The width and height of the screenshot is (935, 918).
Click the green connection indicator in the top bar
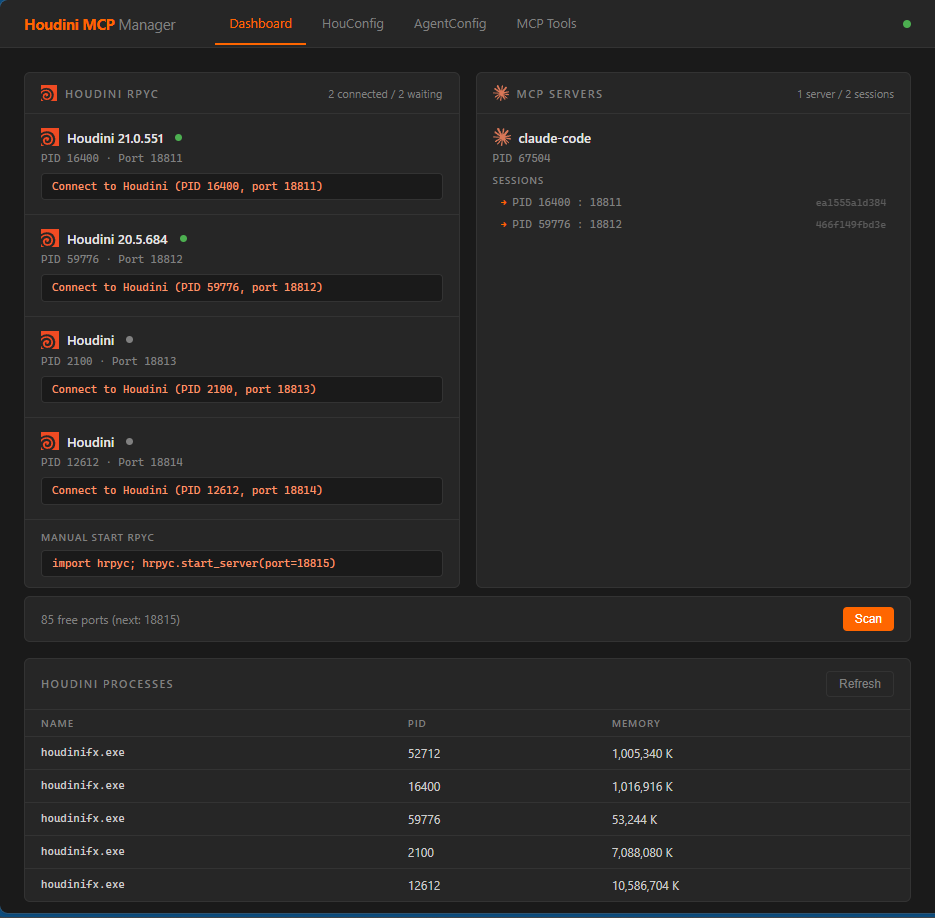(907, 24)
